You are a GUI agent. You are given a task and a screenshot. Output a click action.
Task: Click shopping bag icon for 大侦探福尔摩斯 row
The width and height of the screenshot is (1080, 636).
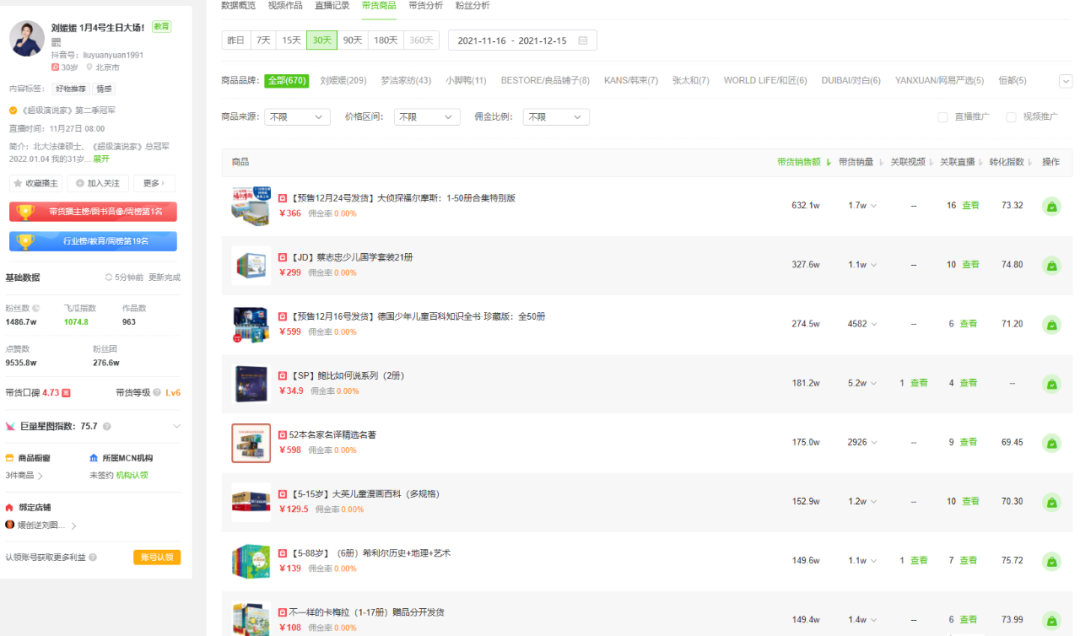[1051, 206]
